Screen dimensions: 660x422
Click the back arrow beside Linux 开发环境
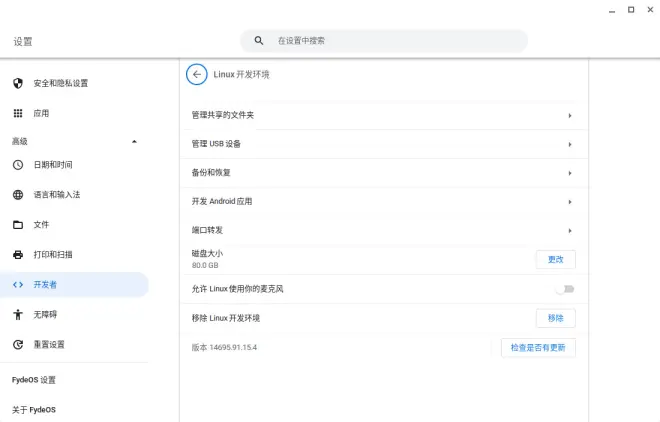point(197,74)
